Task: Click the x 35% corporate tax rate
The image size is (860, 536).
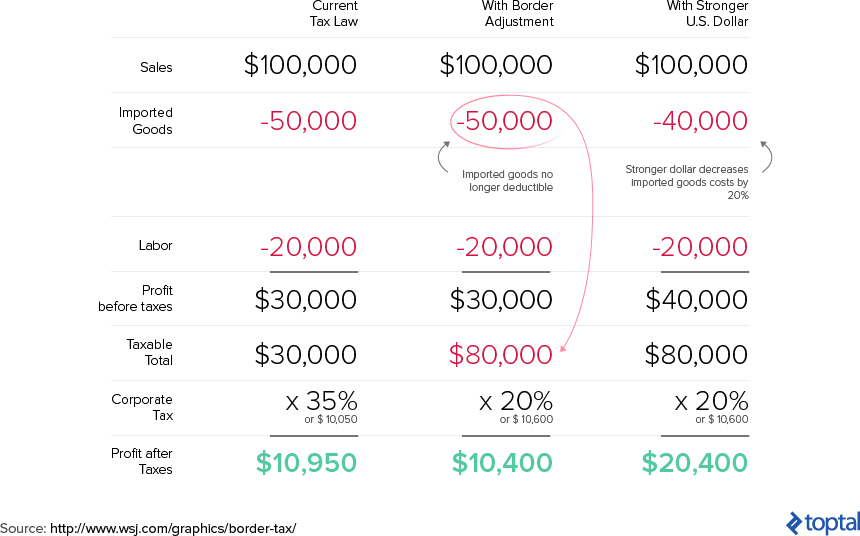Action: click(x=321, y=401)
